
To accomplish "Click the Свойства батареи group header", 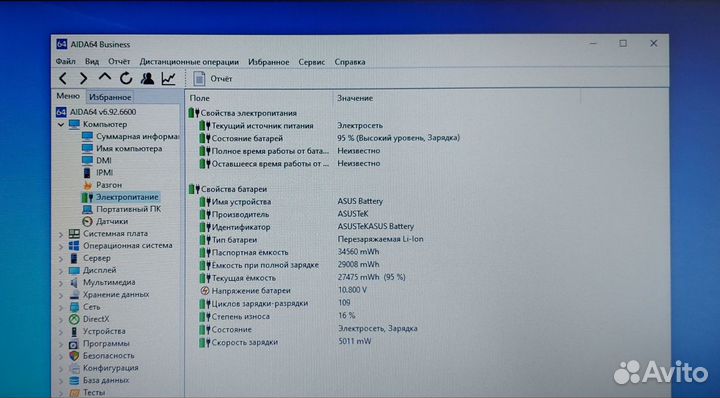I will point(228,189).
